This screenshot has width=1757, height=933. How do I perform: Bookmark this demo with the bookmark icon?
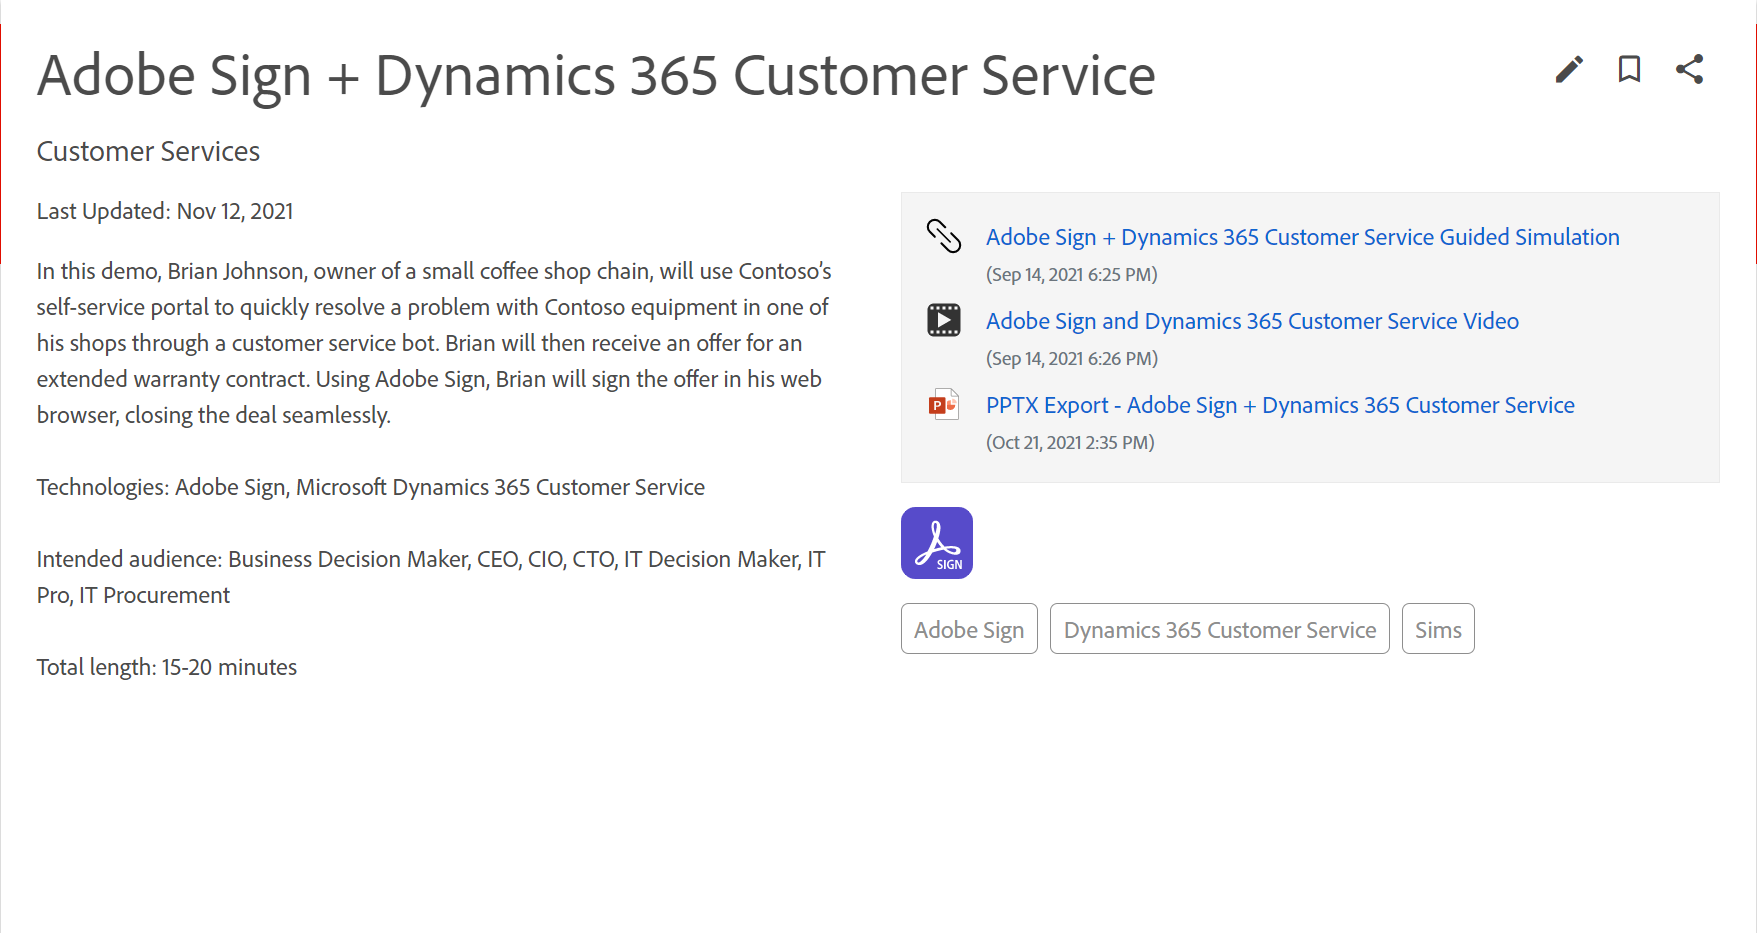[1629, 69]
